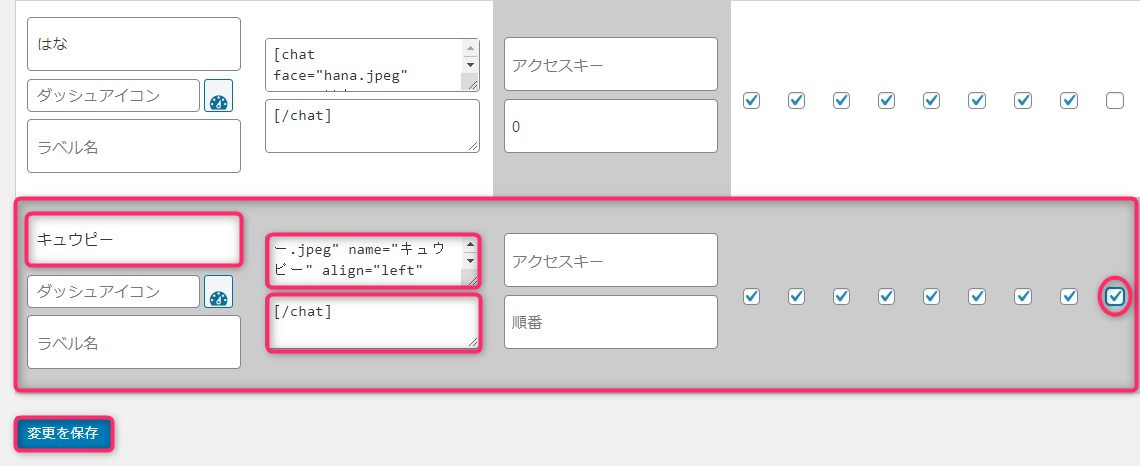The width and height of the screenshot is (1140, 466).
Task: Open dashicon picker in the キュウピー row
Action: 218,292
